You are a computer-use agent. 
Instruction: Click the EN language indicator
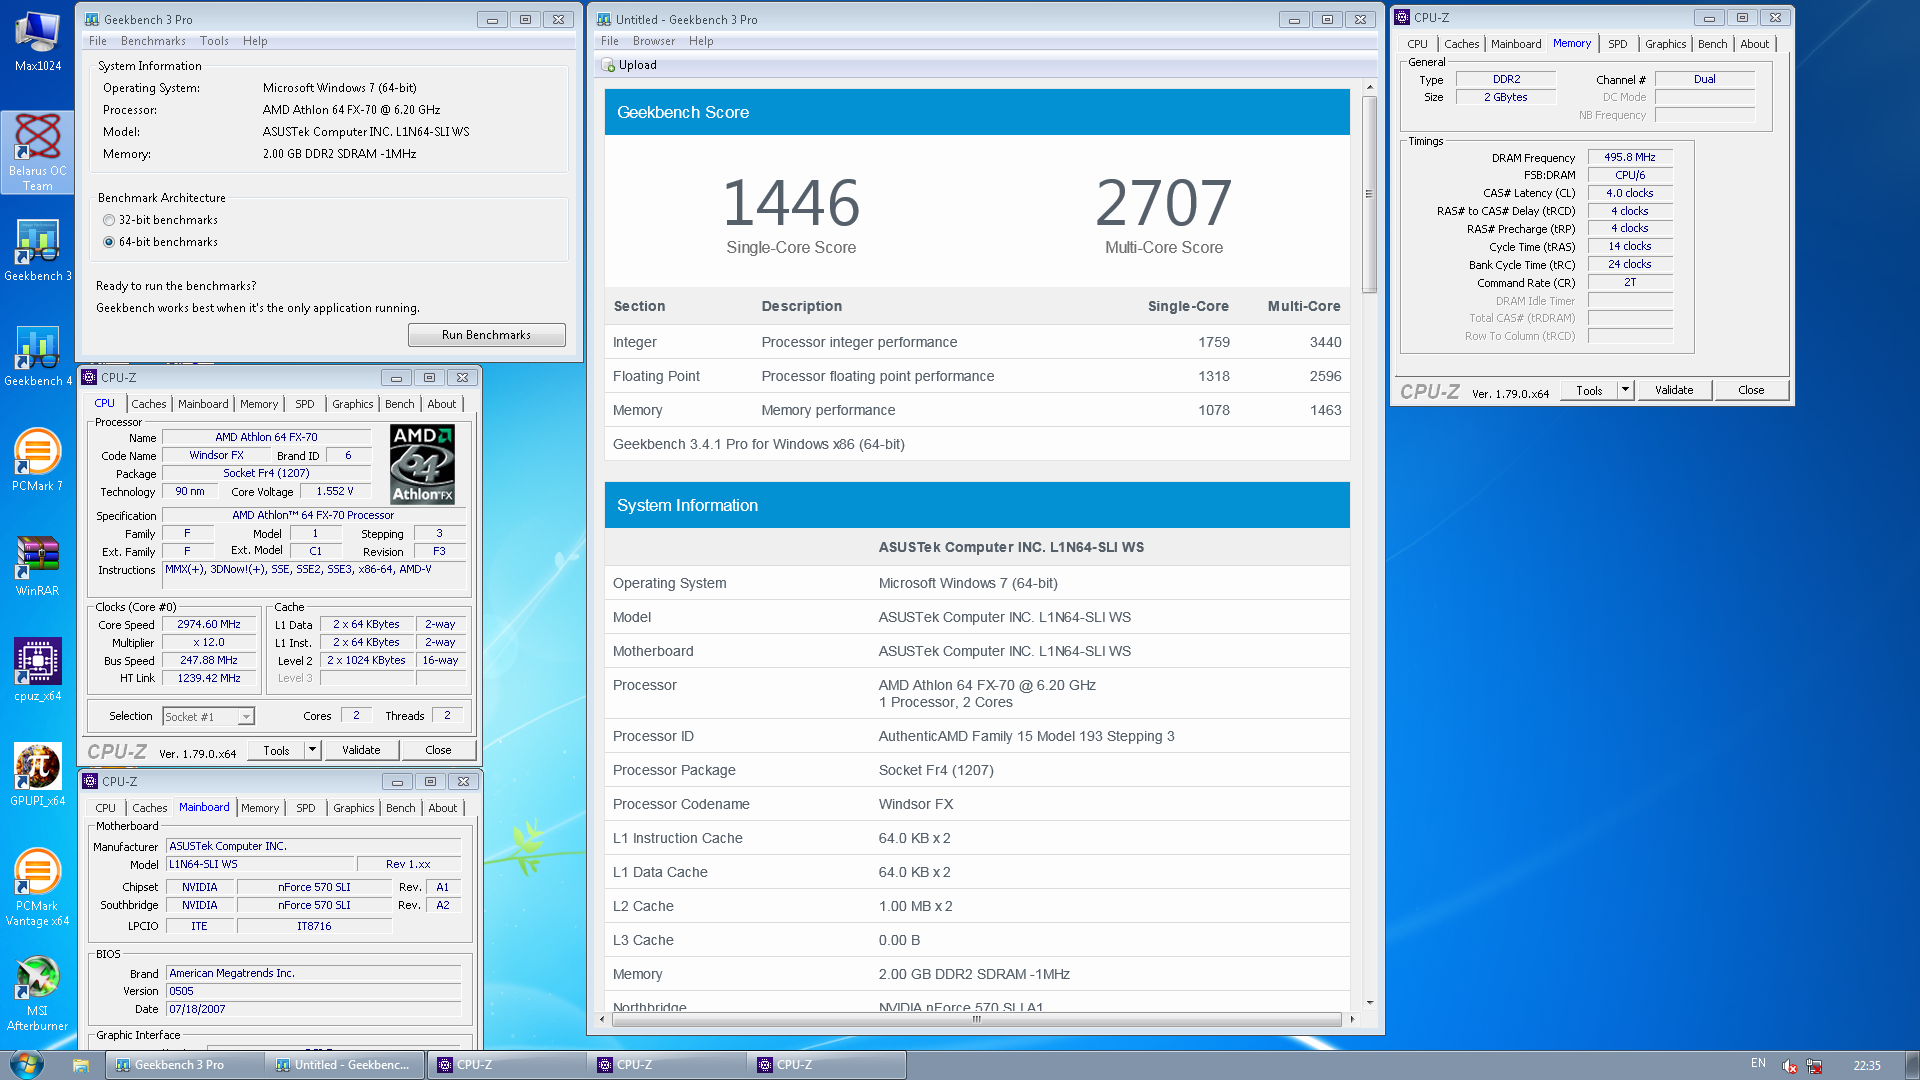[x=1758, y=1063]
